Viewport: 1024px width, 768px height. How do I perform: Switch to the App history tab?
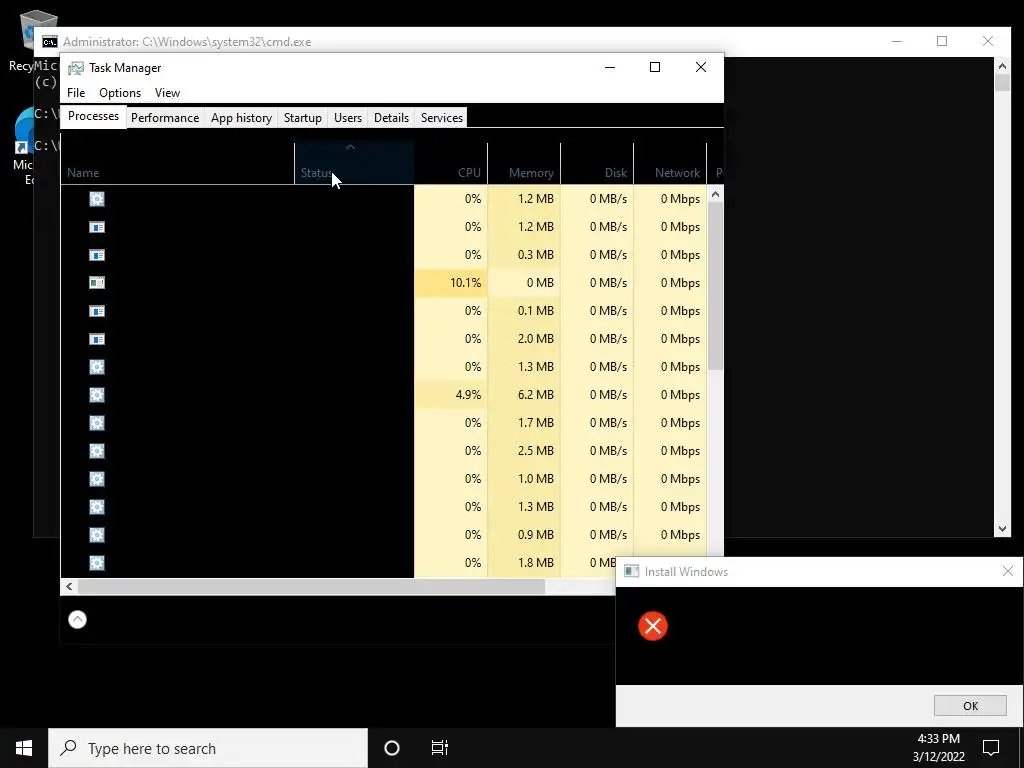[x=241, y=118]
